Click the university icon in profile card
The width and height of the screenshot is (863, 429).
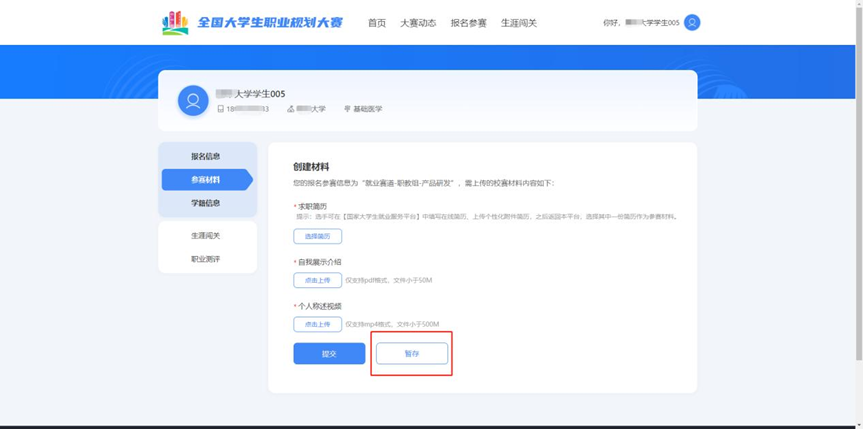pos(291,109)
